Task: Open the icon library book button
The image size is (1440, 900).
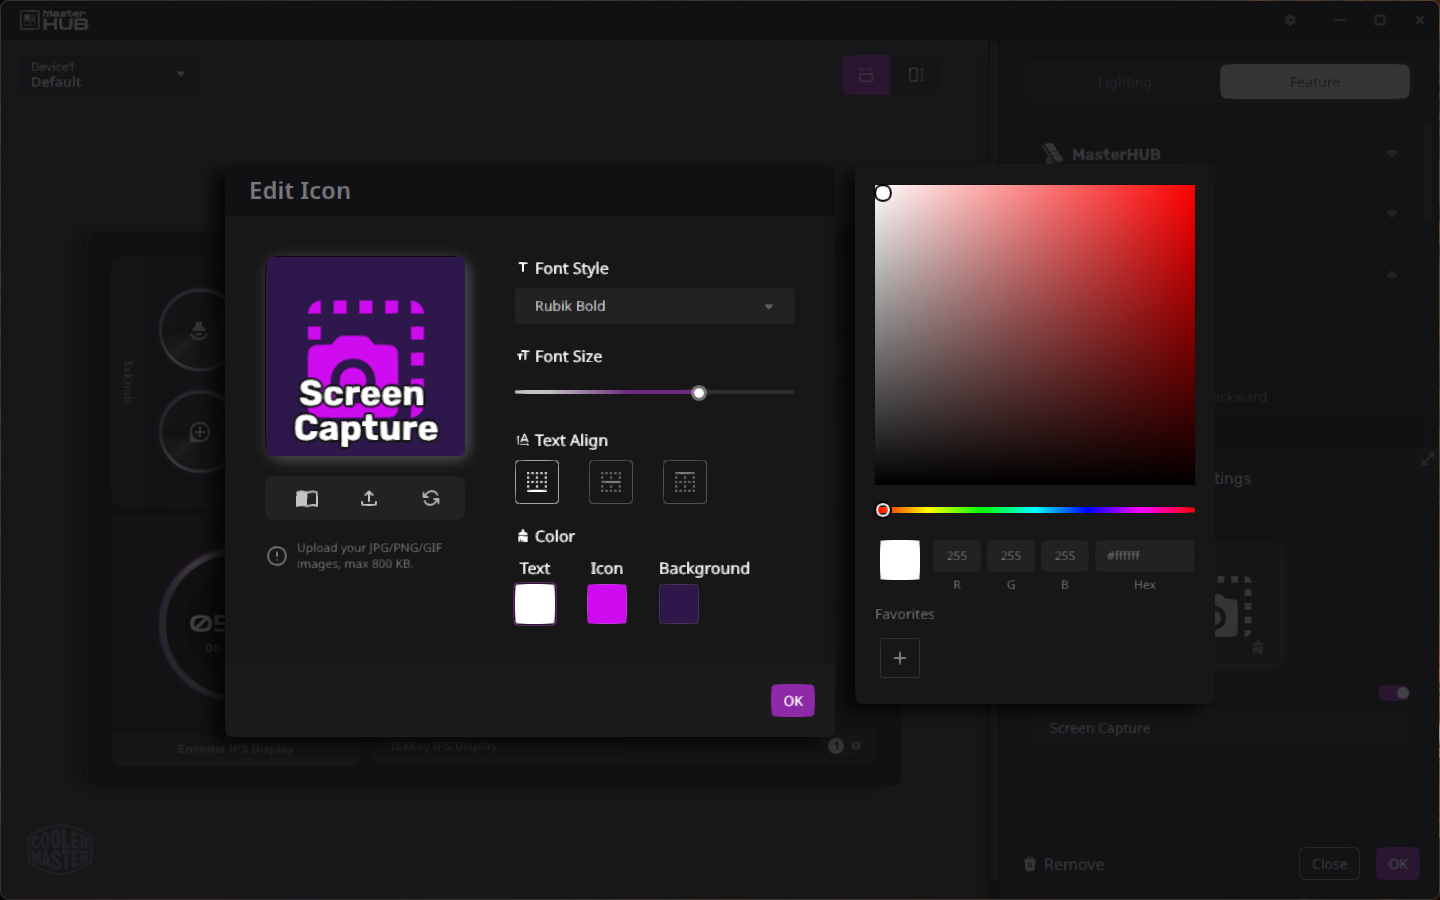Action: tap(307, 498)
